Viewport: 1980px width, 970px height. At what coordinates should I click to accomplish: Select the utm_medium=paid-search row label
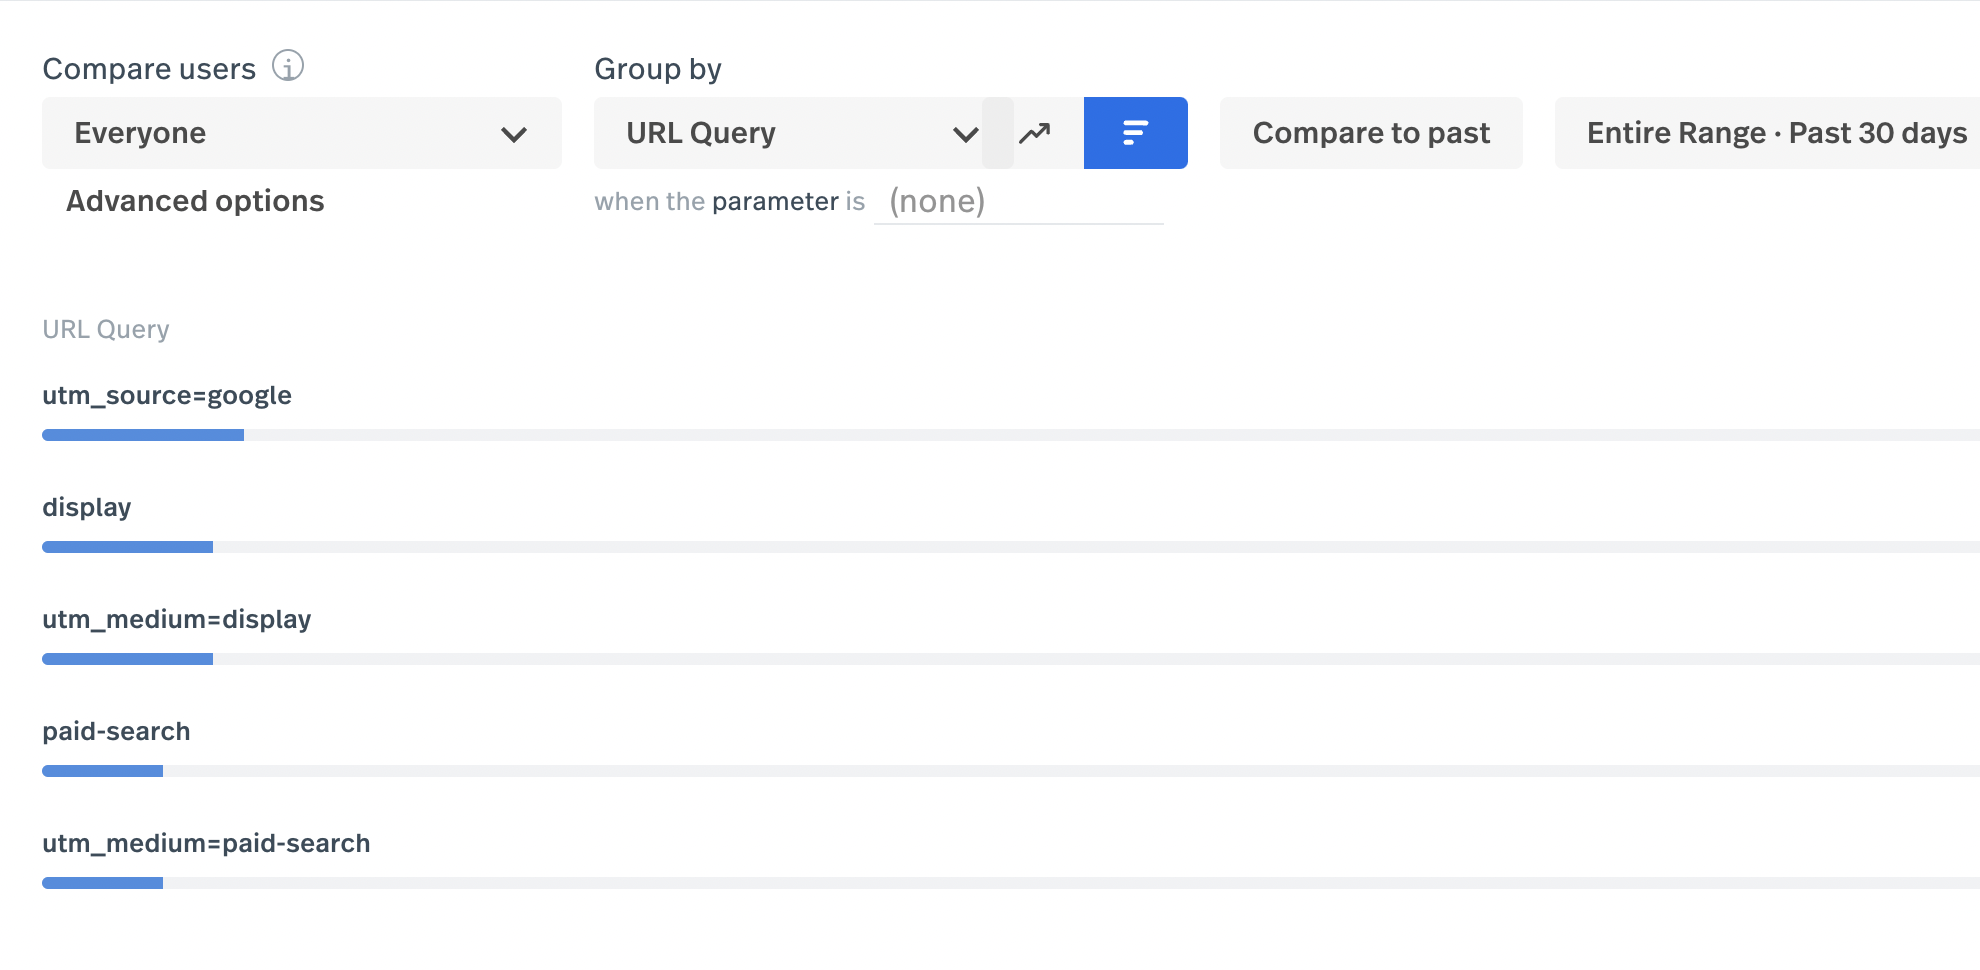(x=206, y=843)
